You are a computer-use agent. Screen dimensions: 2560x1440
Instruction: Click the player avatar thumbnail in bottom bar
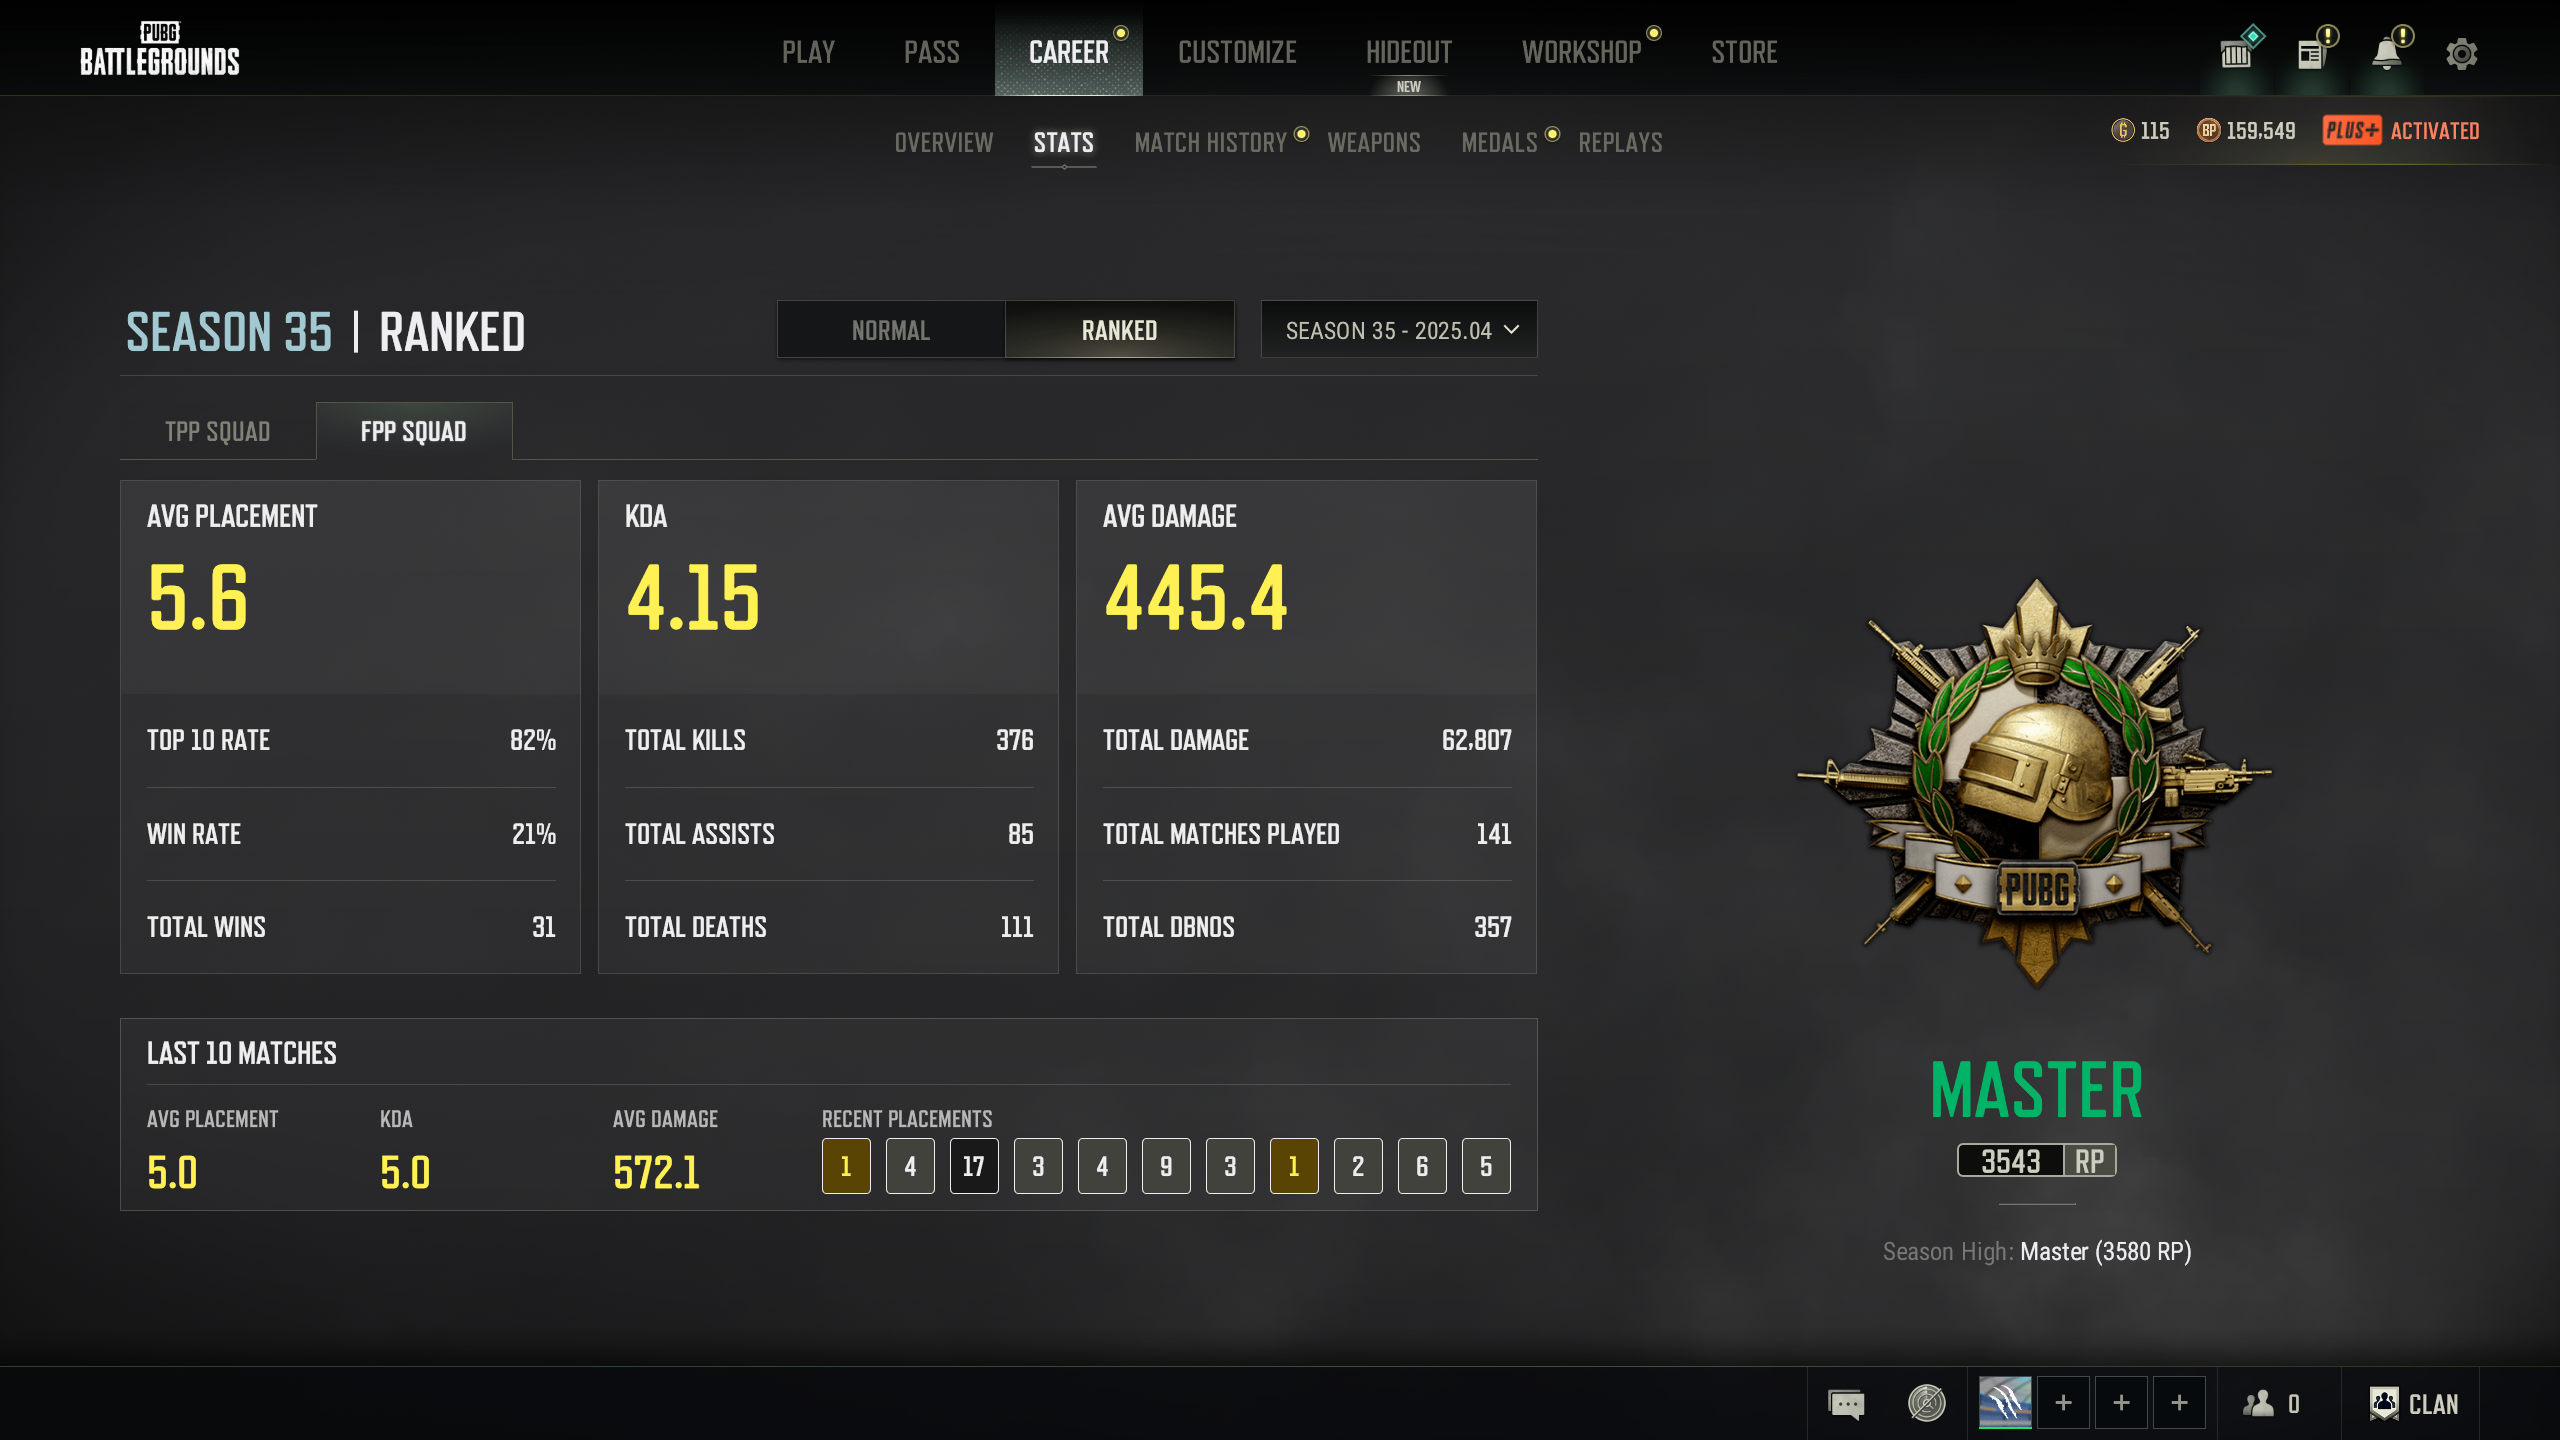coord(2005,1402)
